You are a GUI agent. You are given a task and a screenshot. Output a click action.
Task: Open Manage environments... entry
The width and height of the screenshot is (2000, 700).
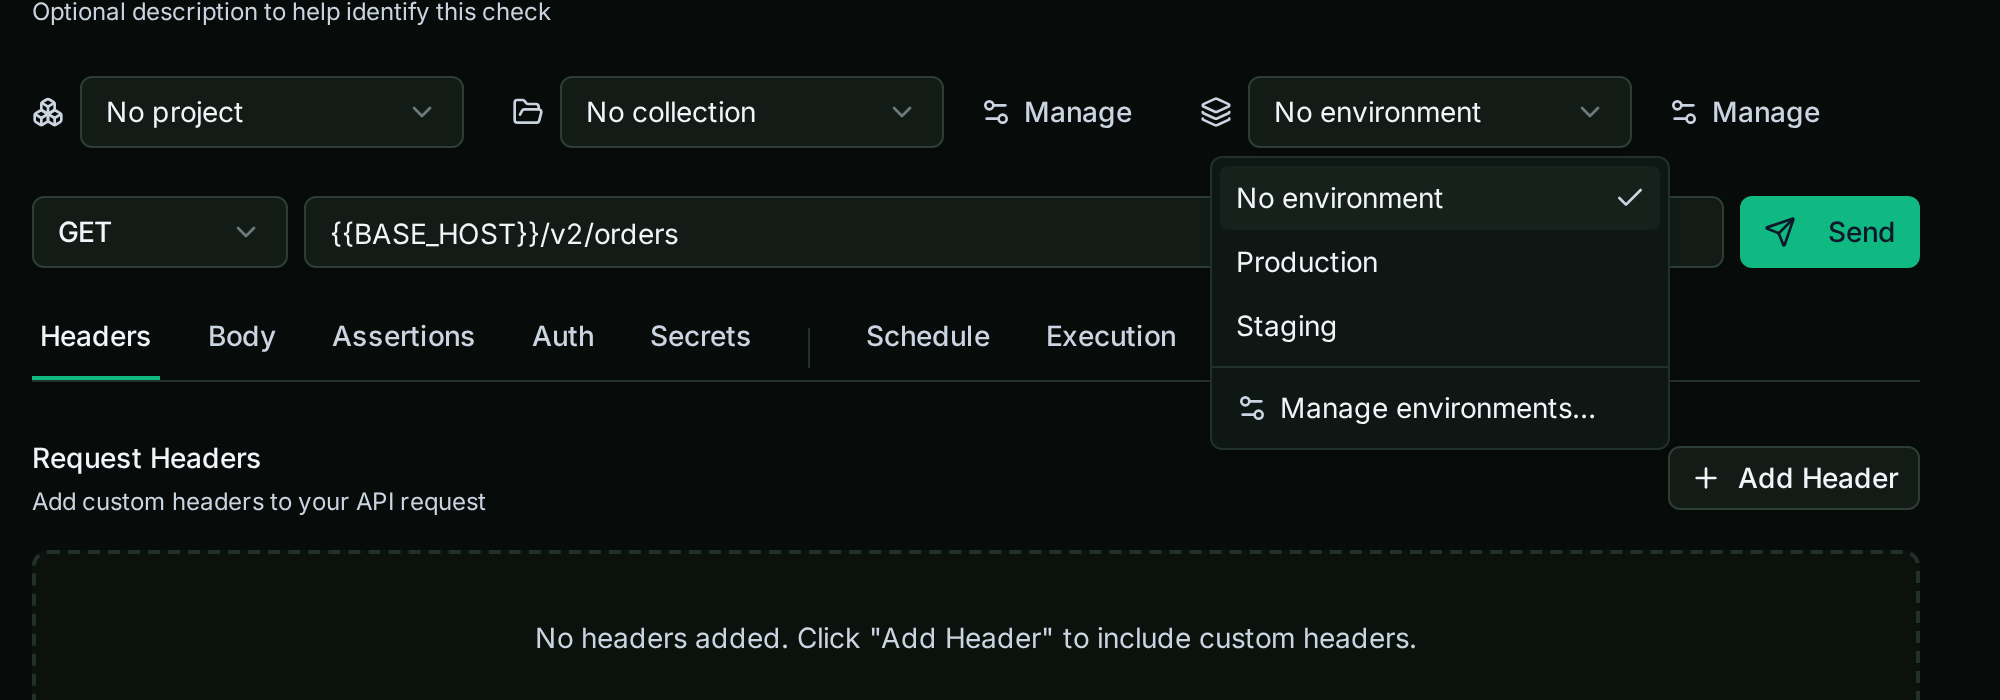[x=1440, y=408]
